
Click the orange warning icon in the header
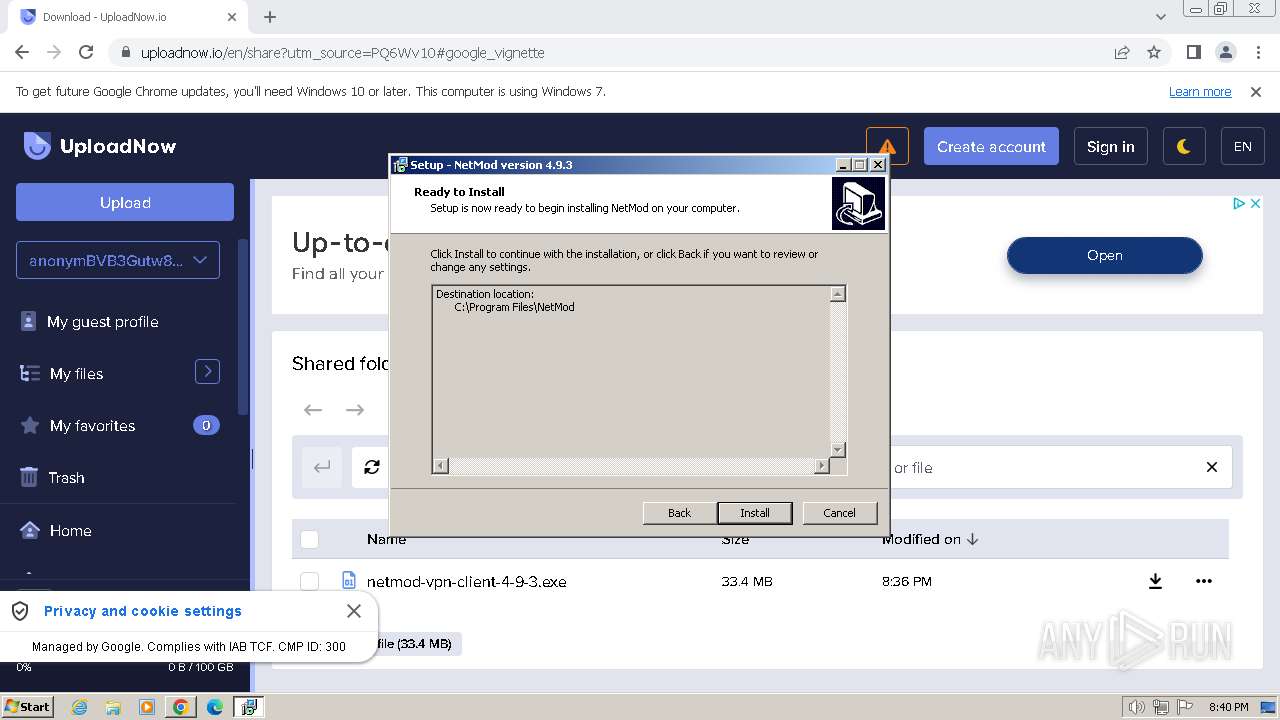(887, 147)
